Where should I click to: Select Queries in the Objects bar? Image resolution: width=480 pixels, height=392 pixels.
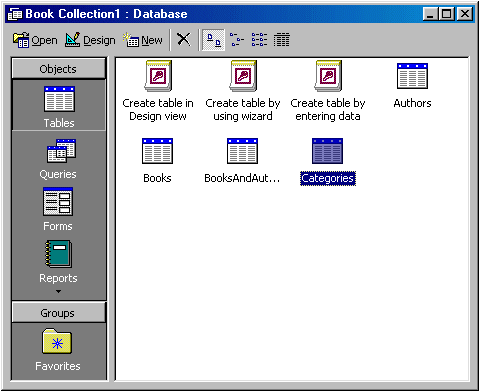[x=58, y=159]
